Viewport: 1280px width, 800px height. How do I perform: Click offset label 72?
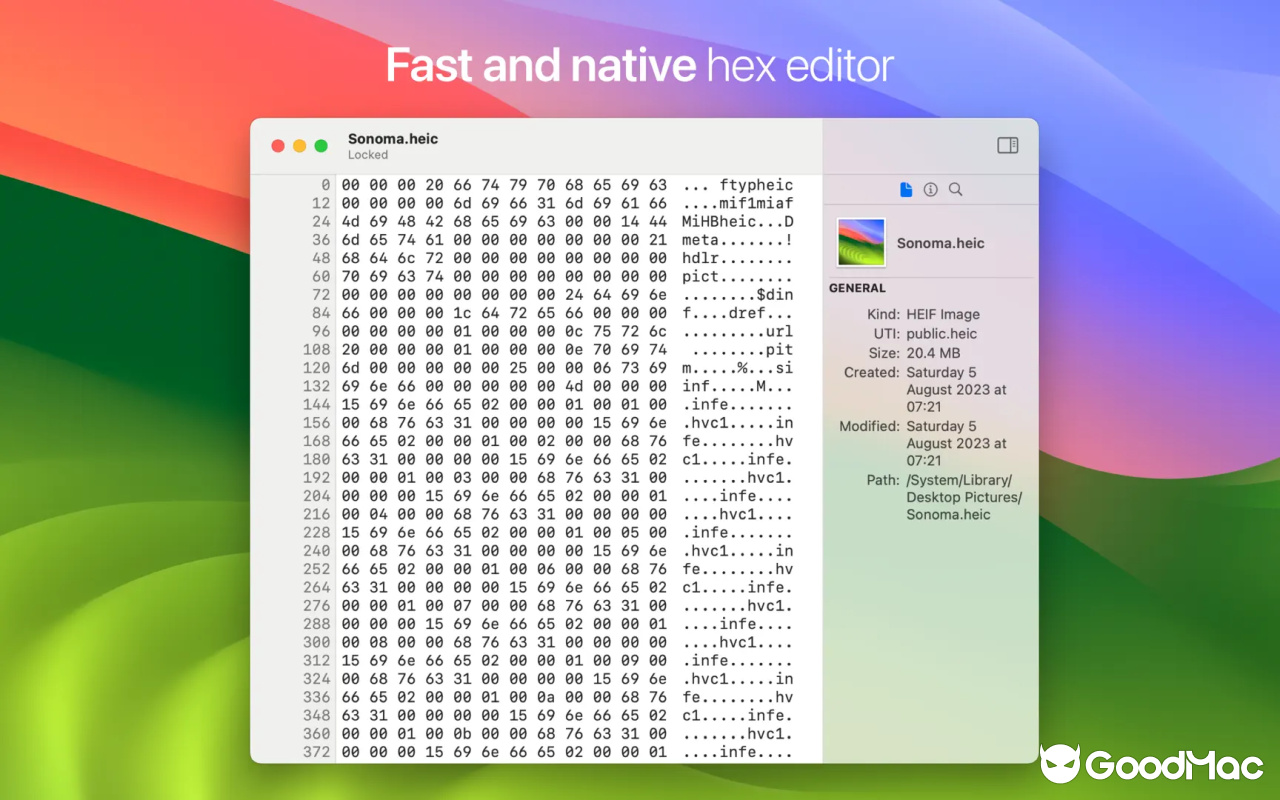click(x=321, y=295)
